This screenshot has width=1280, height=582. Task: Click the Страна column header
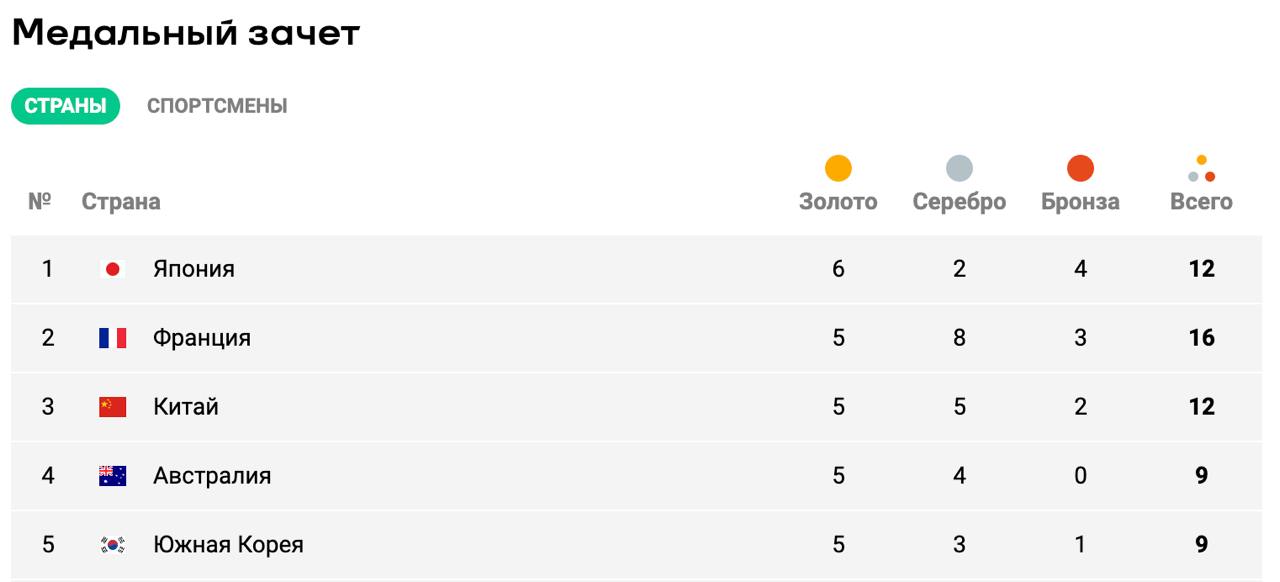121,202
